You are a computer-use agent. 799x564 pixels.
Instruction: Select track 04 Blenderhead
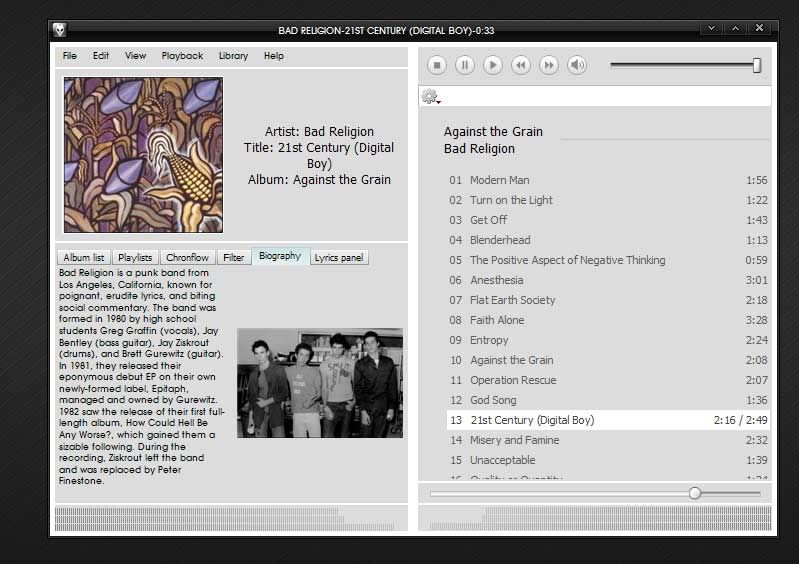click(x=608, y=240)
